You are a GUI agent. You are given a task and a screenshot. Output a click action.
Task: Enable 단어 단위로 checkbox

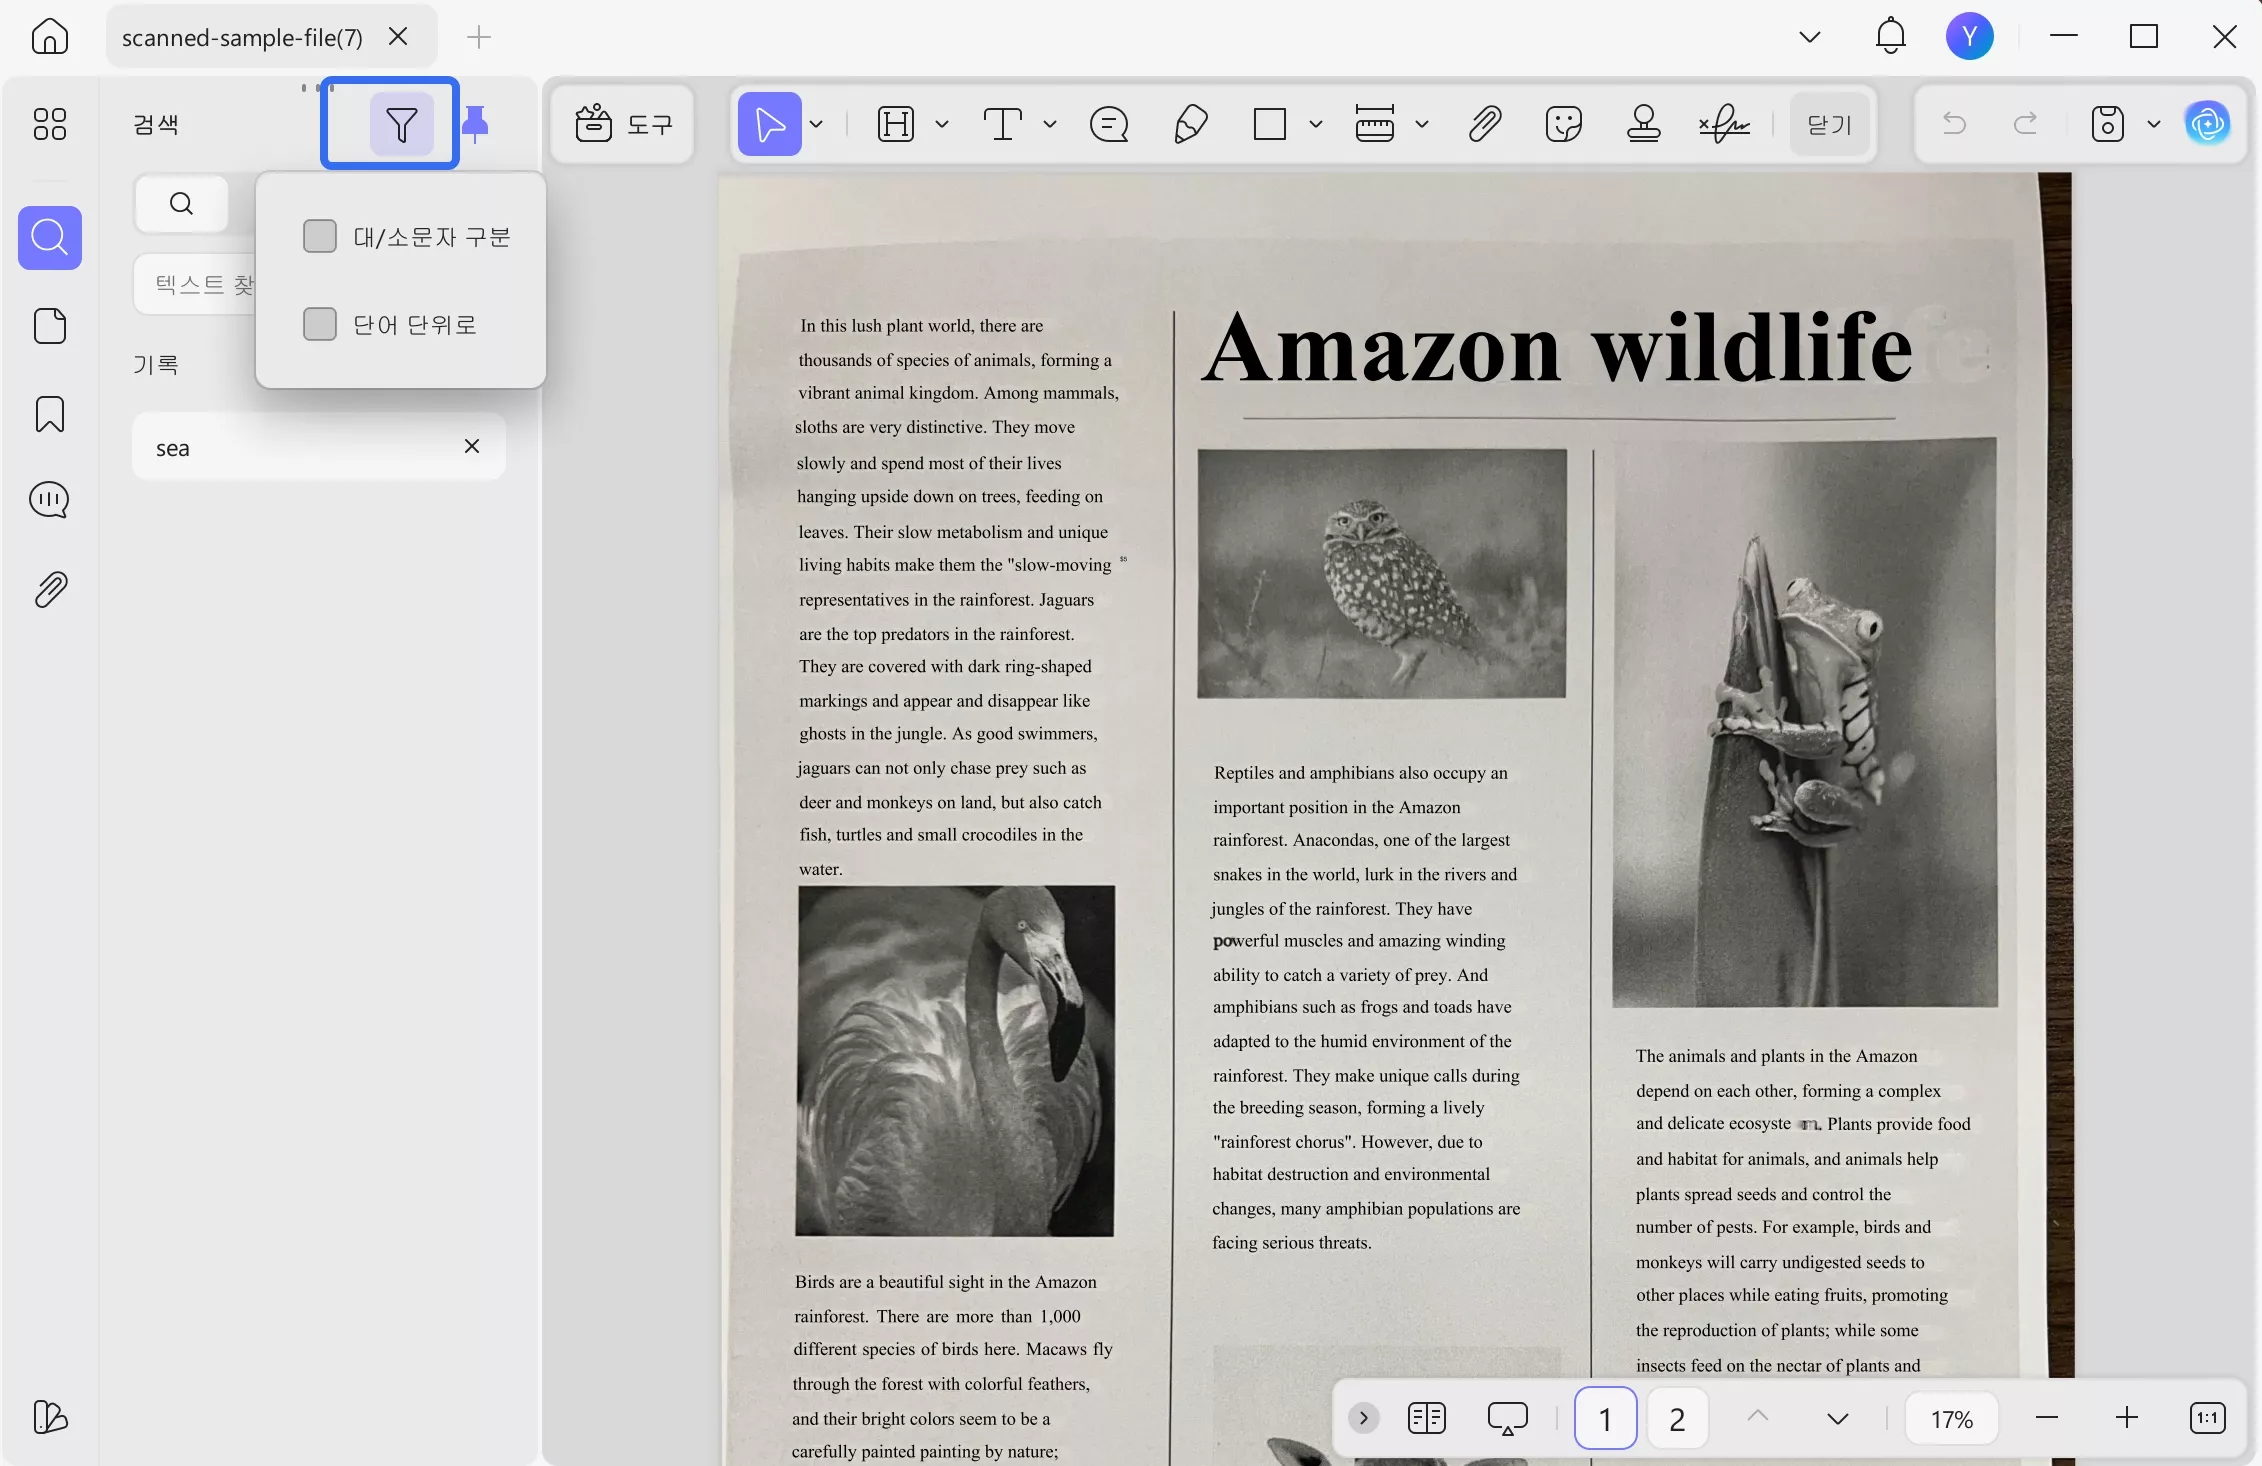(320, 324)
